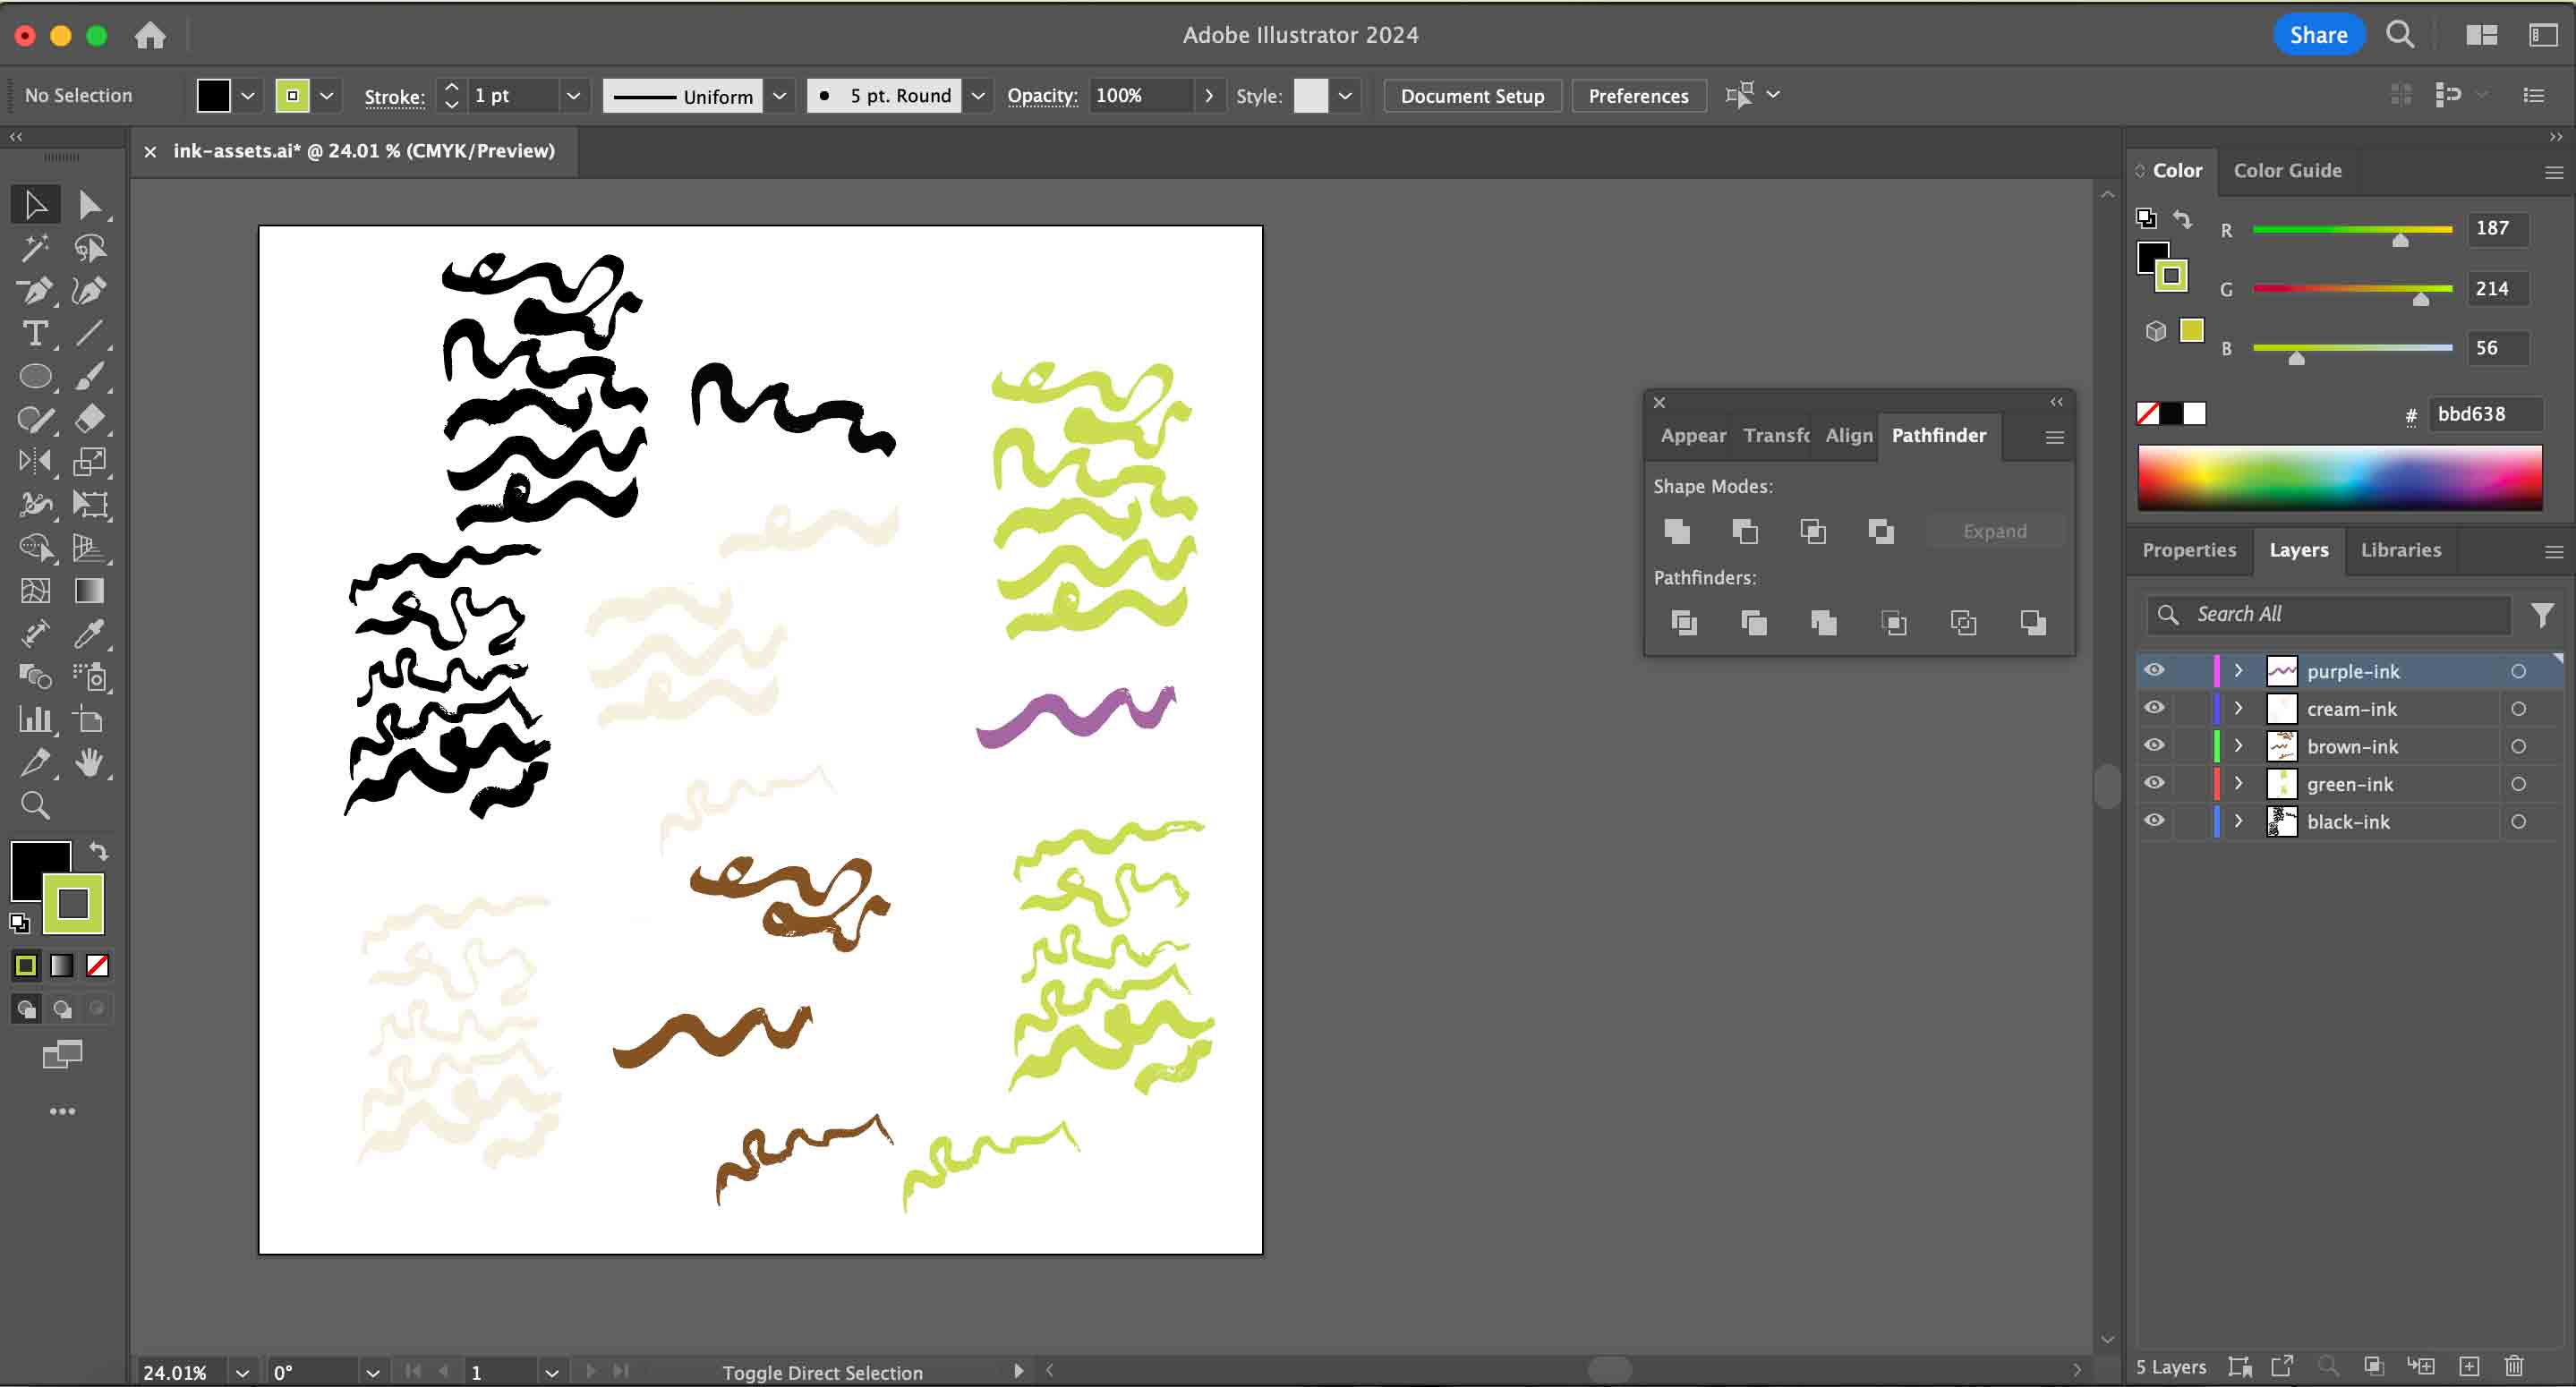Image resolution: width=2576 pixels, height=1387 pixels.
Task: Select the Ellipse tool
Action: click(x=36, y=376)
